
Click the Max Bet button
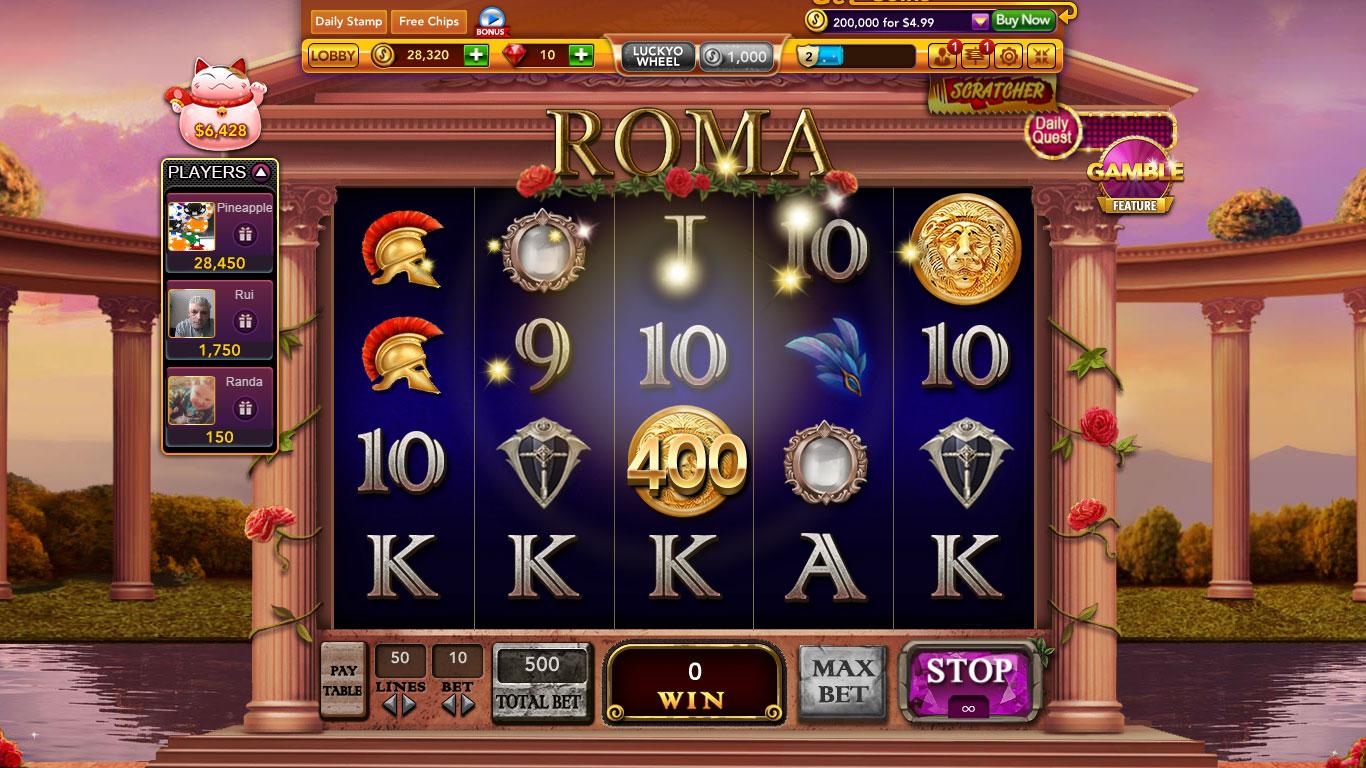click(x=843, y=682)
